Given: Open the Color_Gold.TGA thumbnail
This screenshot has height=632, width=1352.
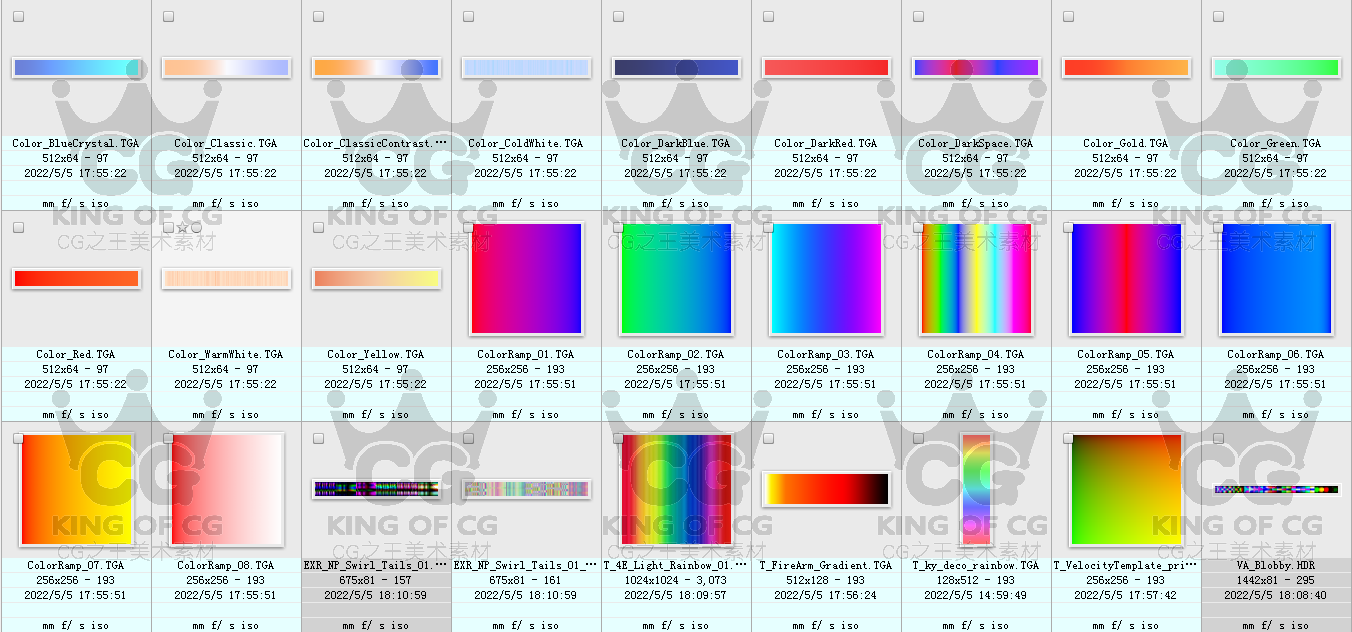Looking at the screenshot, I should click(1126, 67).
